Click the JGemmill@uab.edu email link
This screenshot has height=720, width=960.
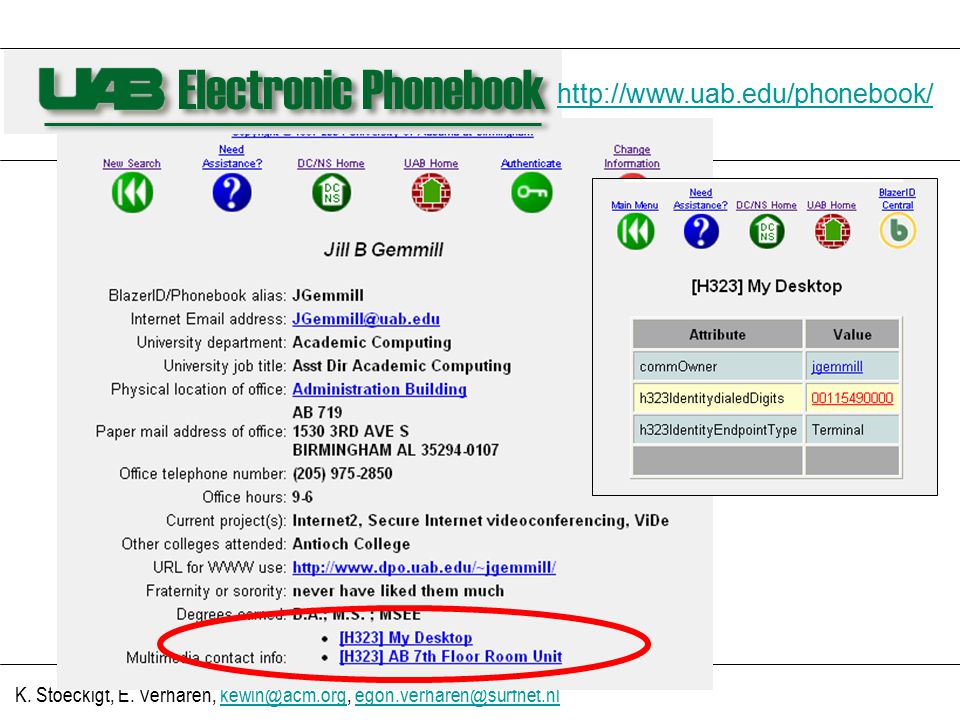(366, 319)
